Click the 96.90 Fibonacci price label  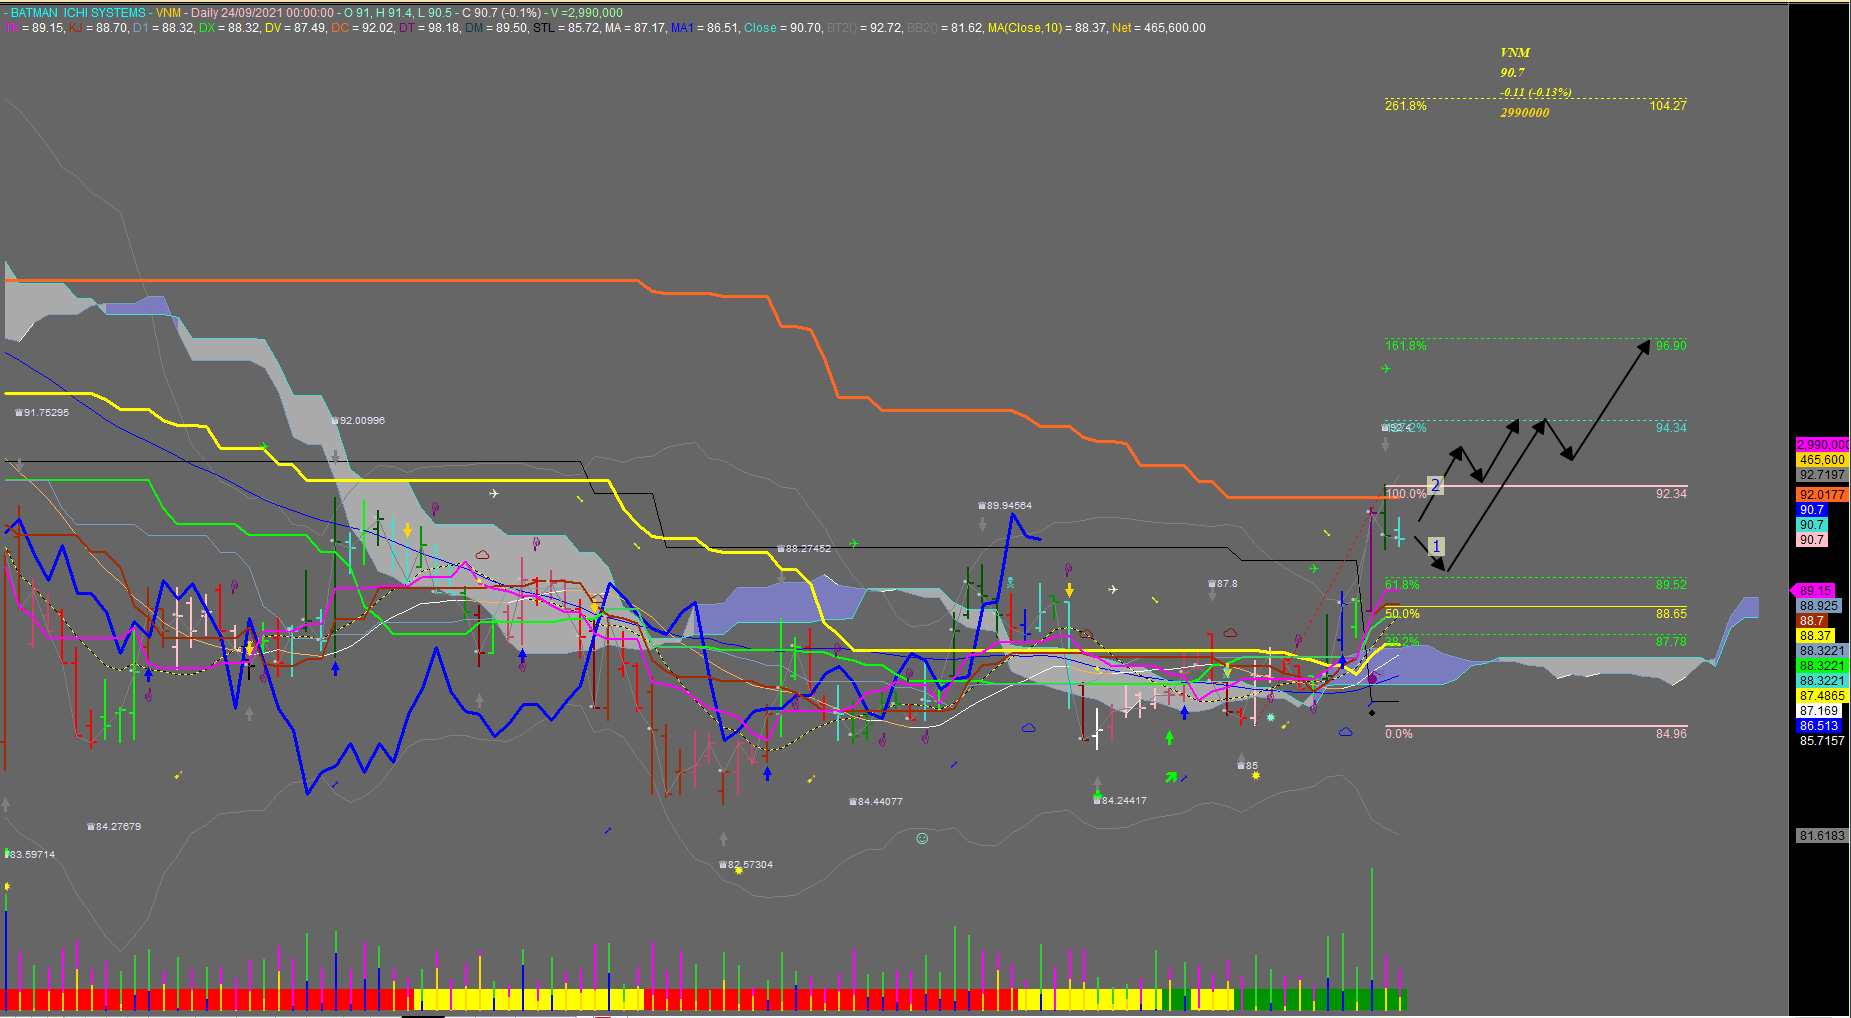[1671, 345]
